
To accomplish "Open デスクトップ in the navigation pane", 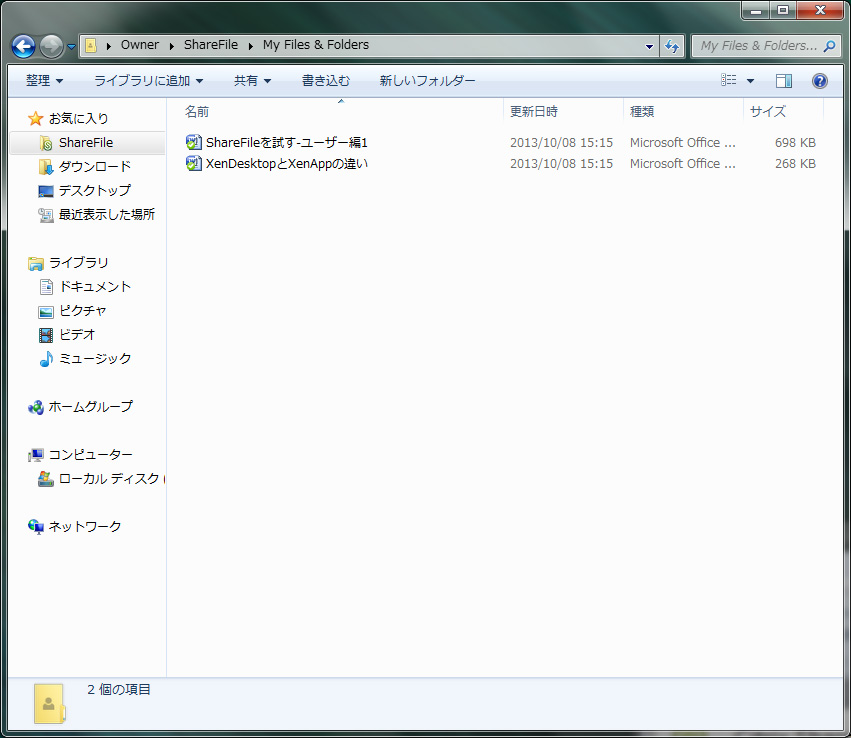I will [x=95, y=190].
